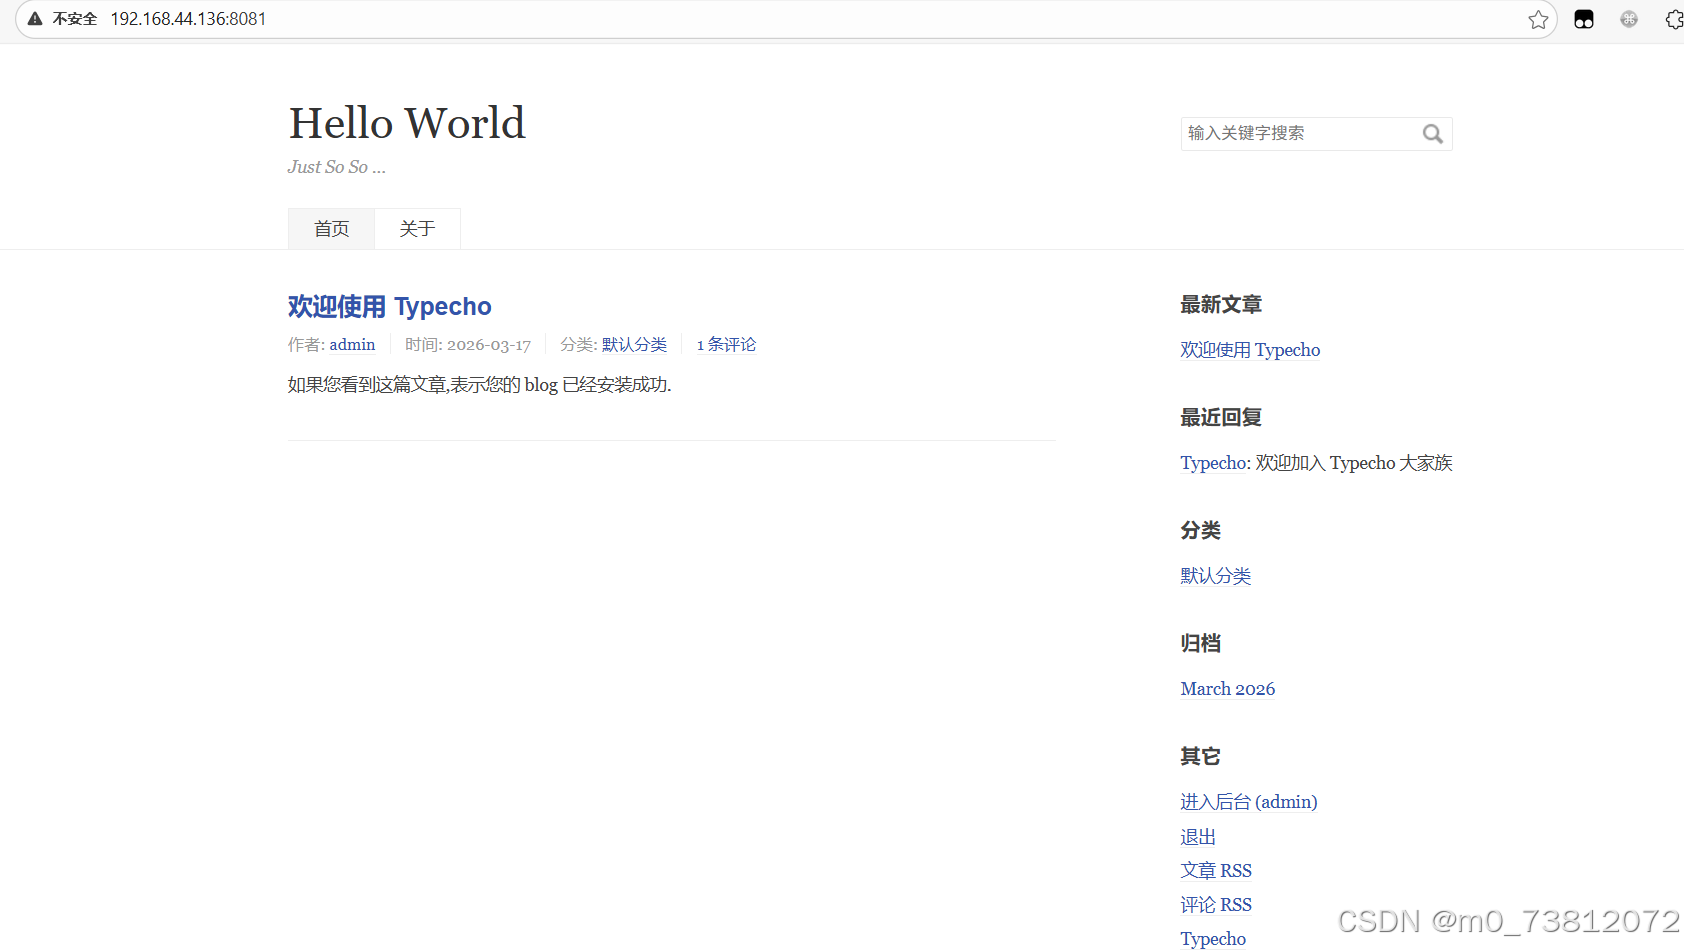Viewport: 1684px width, 951px height.
Task: Open the post title 欢迎使用 Typecho
Action: (x=389, y=306)
